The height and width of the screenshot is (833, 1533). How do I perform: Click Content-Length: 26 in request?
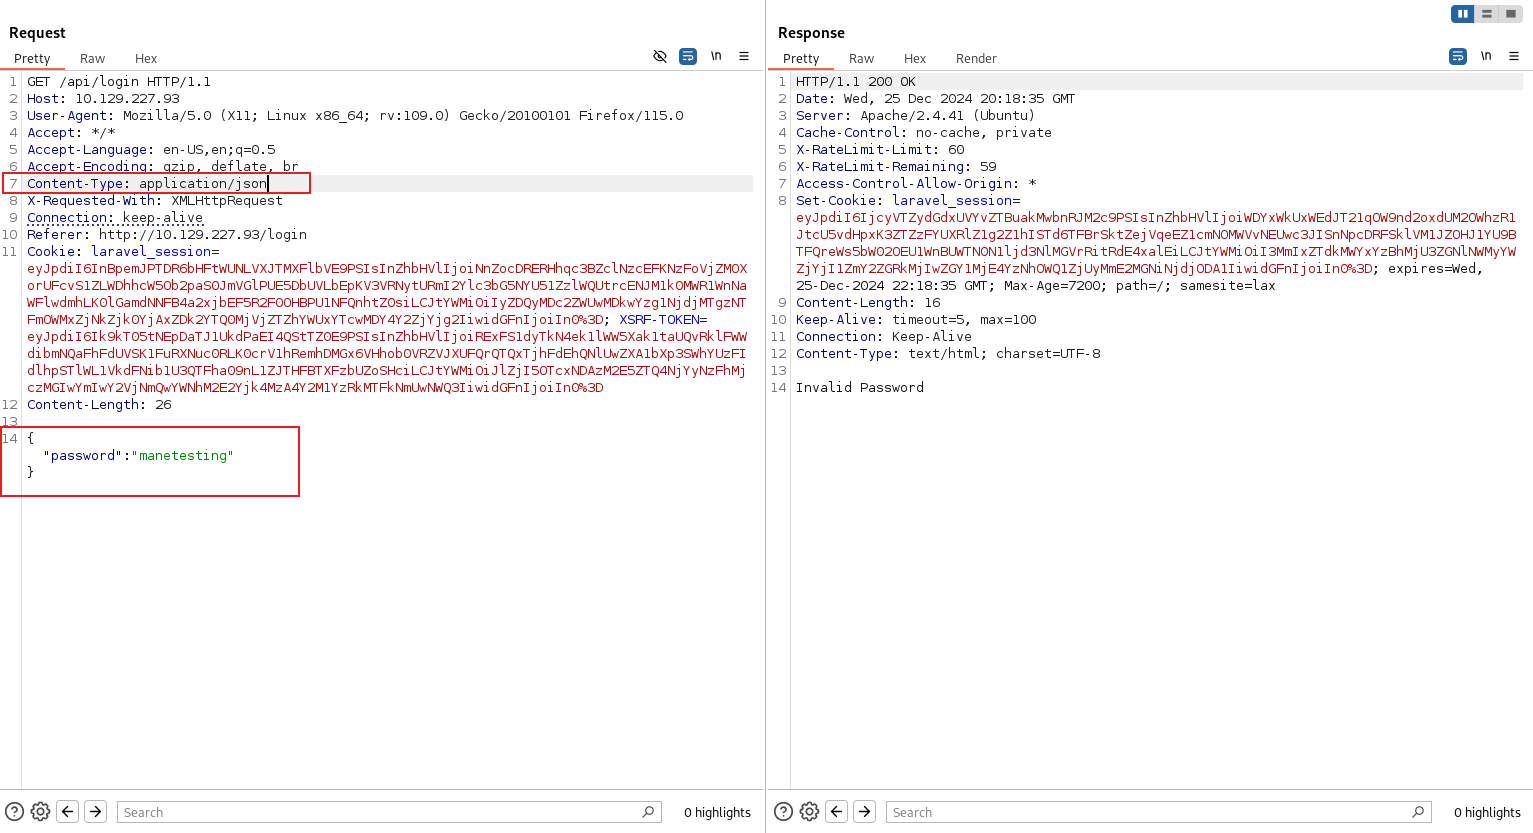[x=99, y=405]
